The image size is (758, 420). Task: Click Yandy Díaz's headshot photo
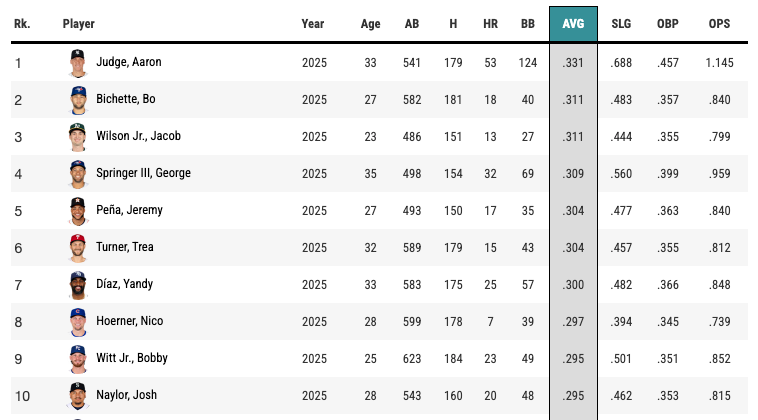tap(77, 284)
